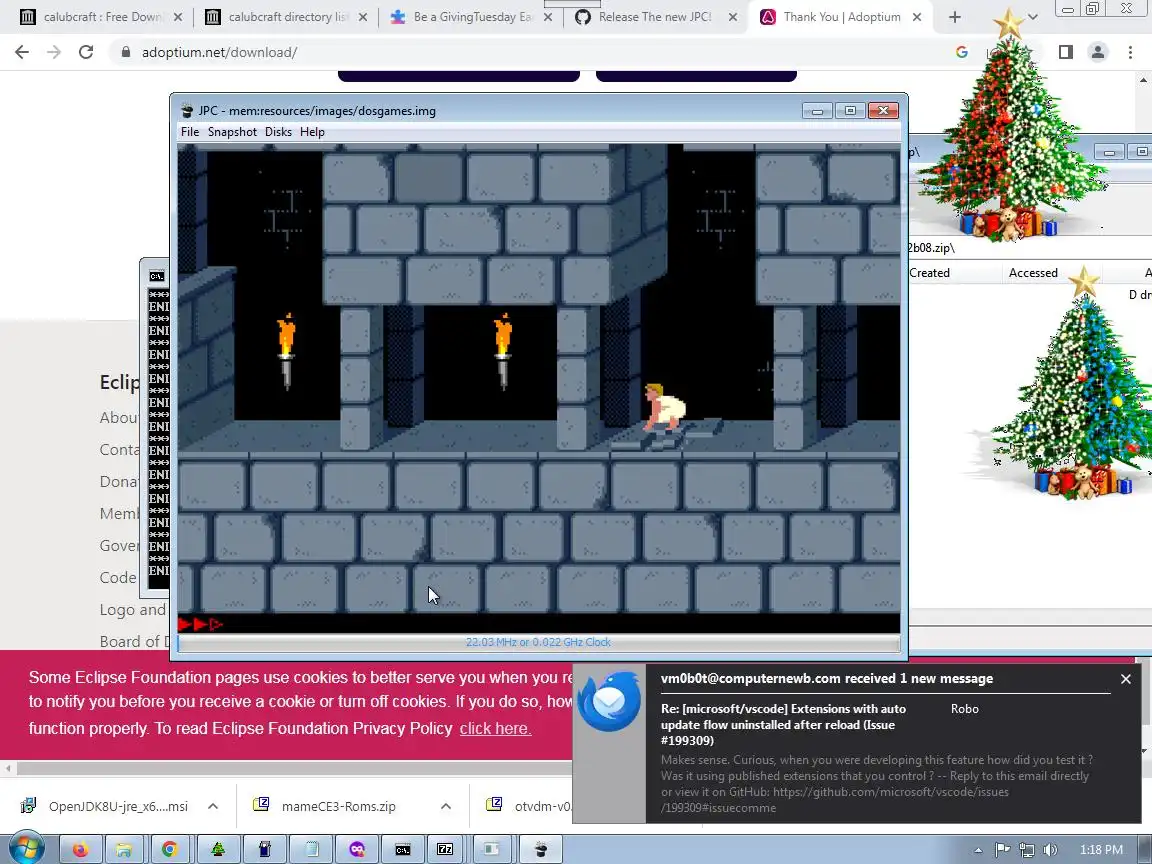Reload the Adoptium page
This screenshot has width=1152, height=864.
click(86, 52)
